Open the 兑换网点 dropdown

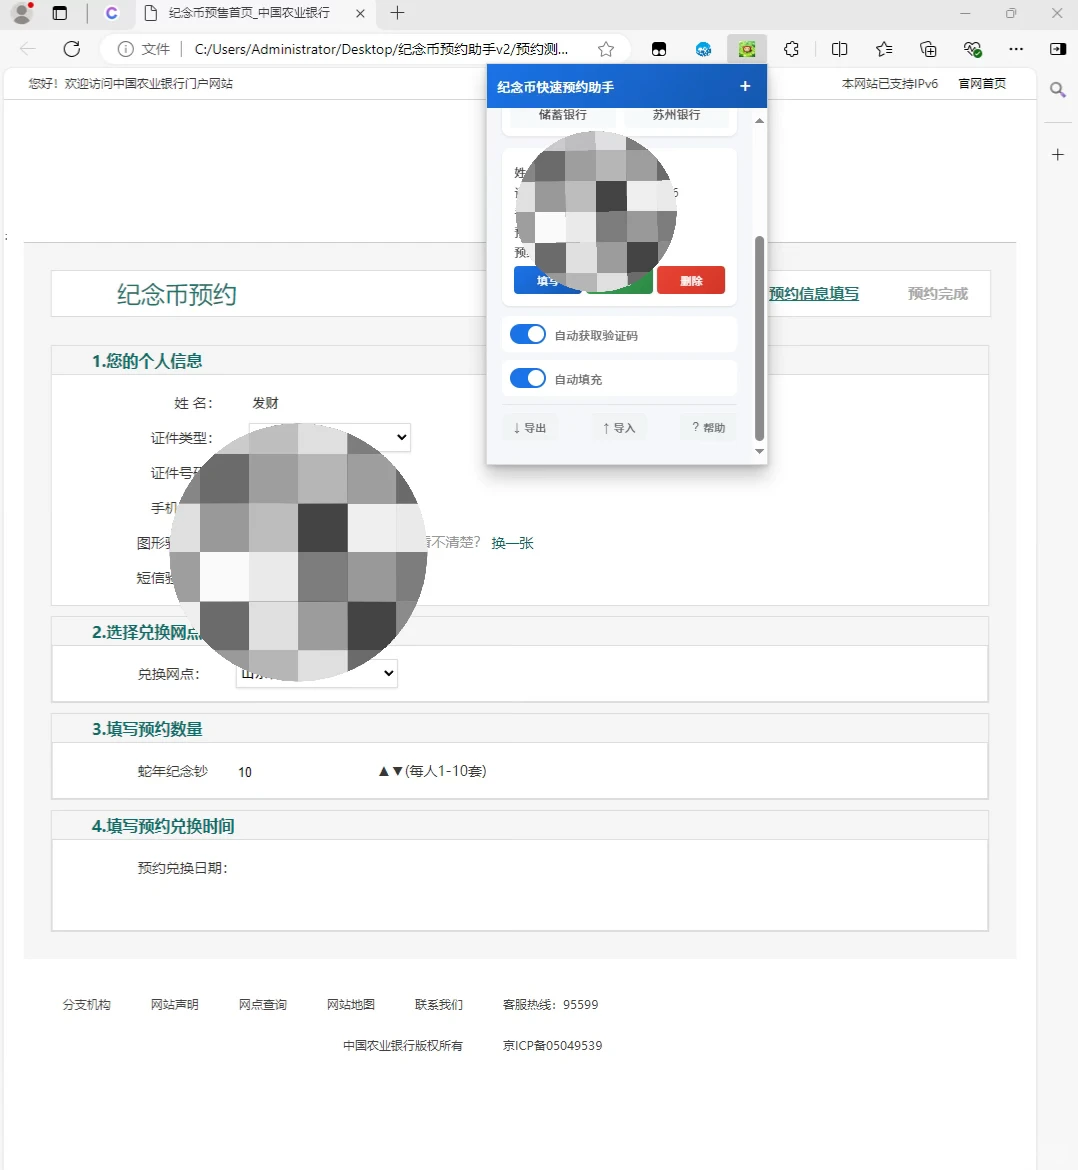pos(316,673)
